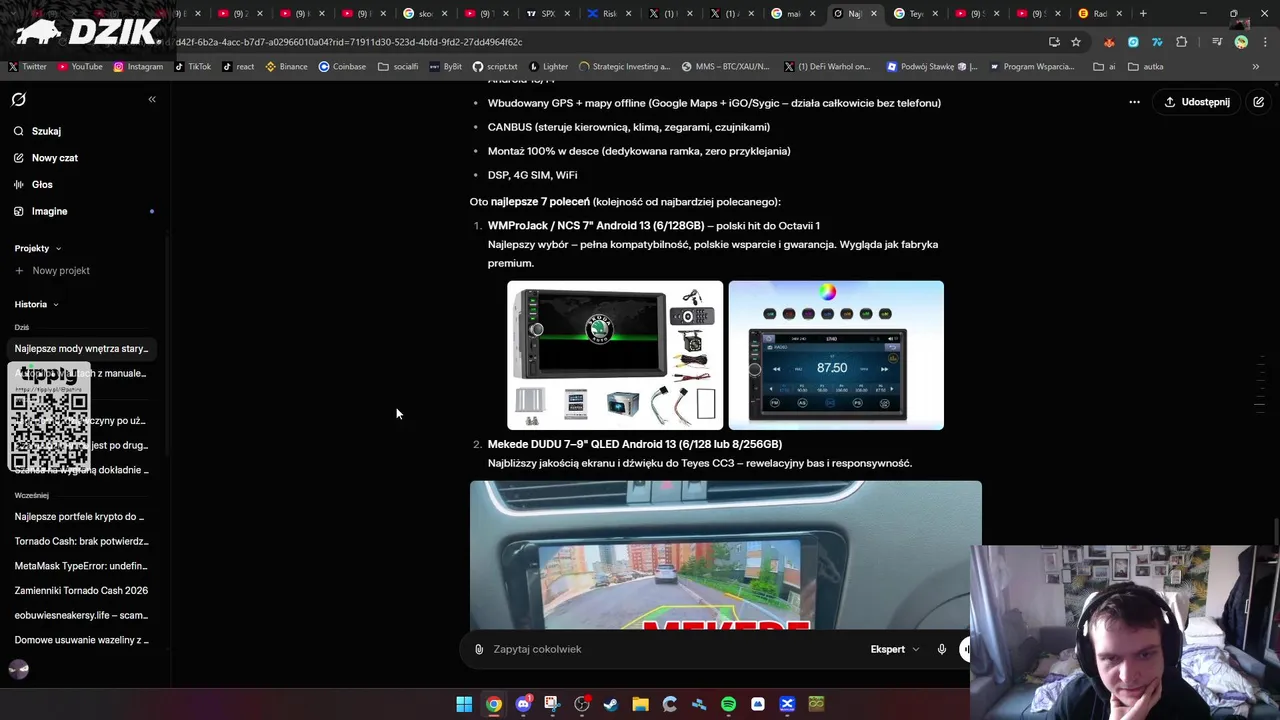
Task: Open the YouTube bookmark
Action: (x=80, y=67)
